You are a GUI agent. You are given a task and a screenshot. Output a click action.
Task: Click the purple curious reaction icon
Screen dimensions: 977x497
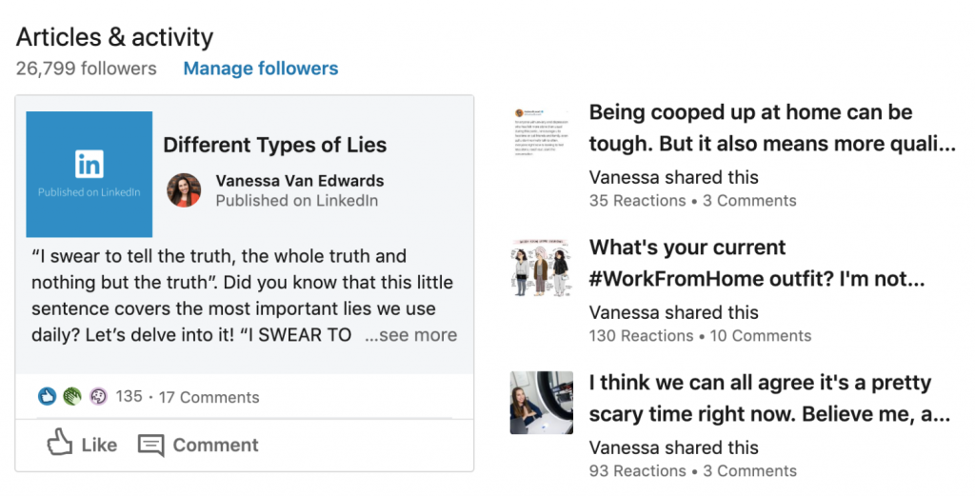[x=98, y=396]
